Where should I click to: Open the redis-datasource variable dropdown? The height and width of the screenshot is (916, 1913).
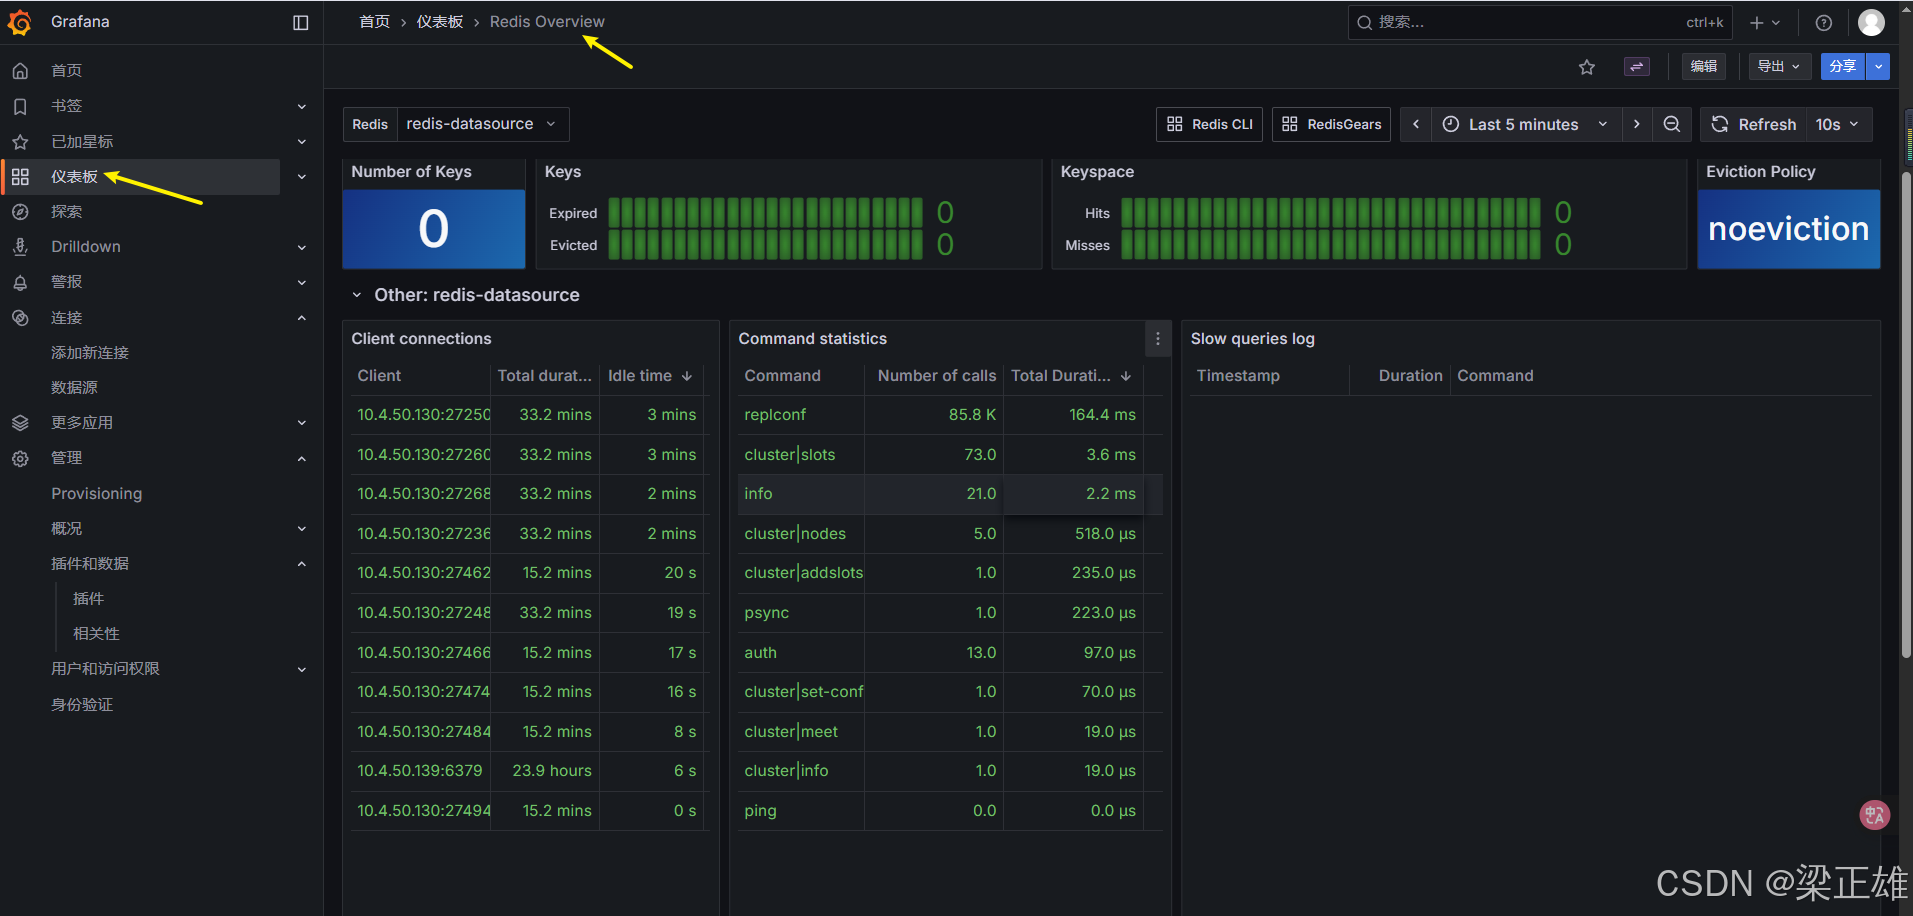click(x=483, y=124)
